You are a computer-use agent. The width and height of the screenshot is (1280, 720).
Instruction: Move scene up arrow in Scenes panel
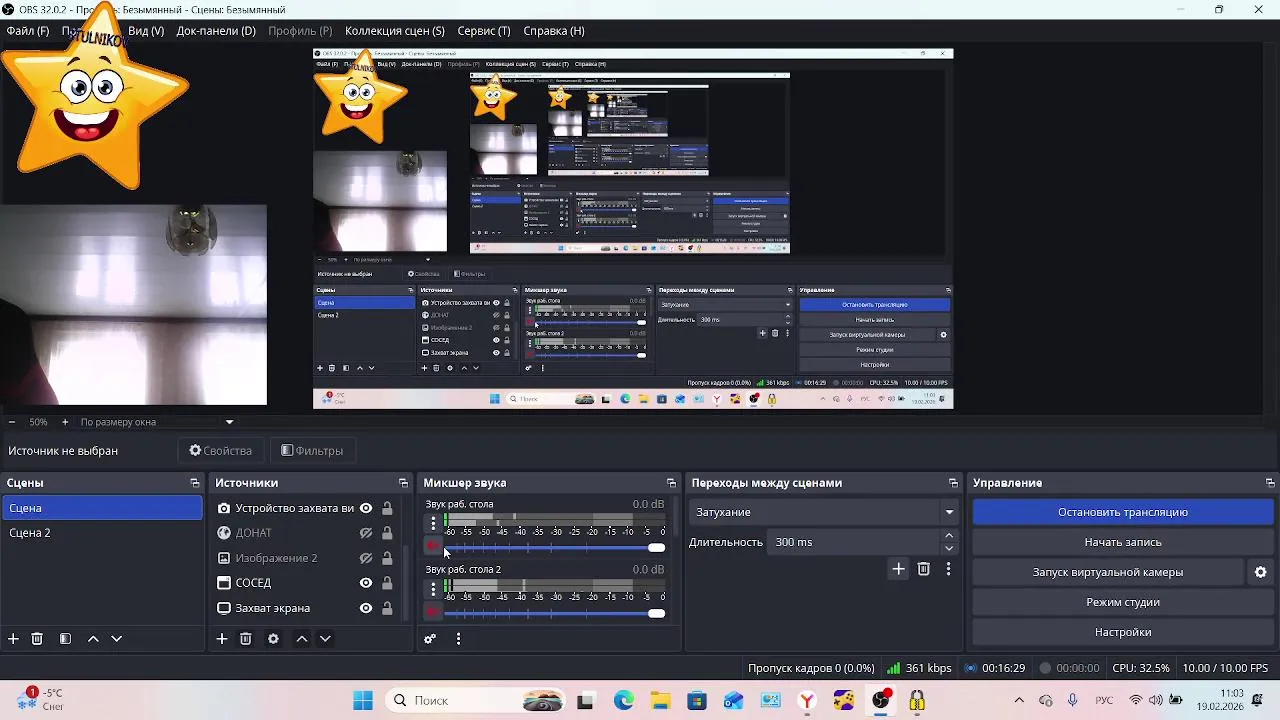[93, 639]
